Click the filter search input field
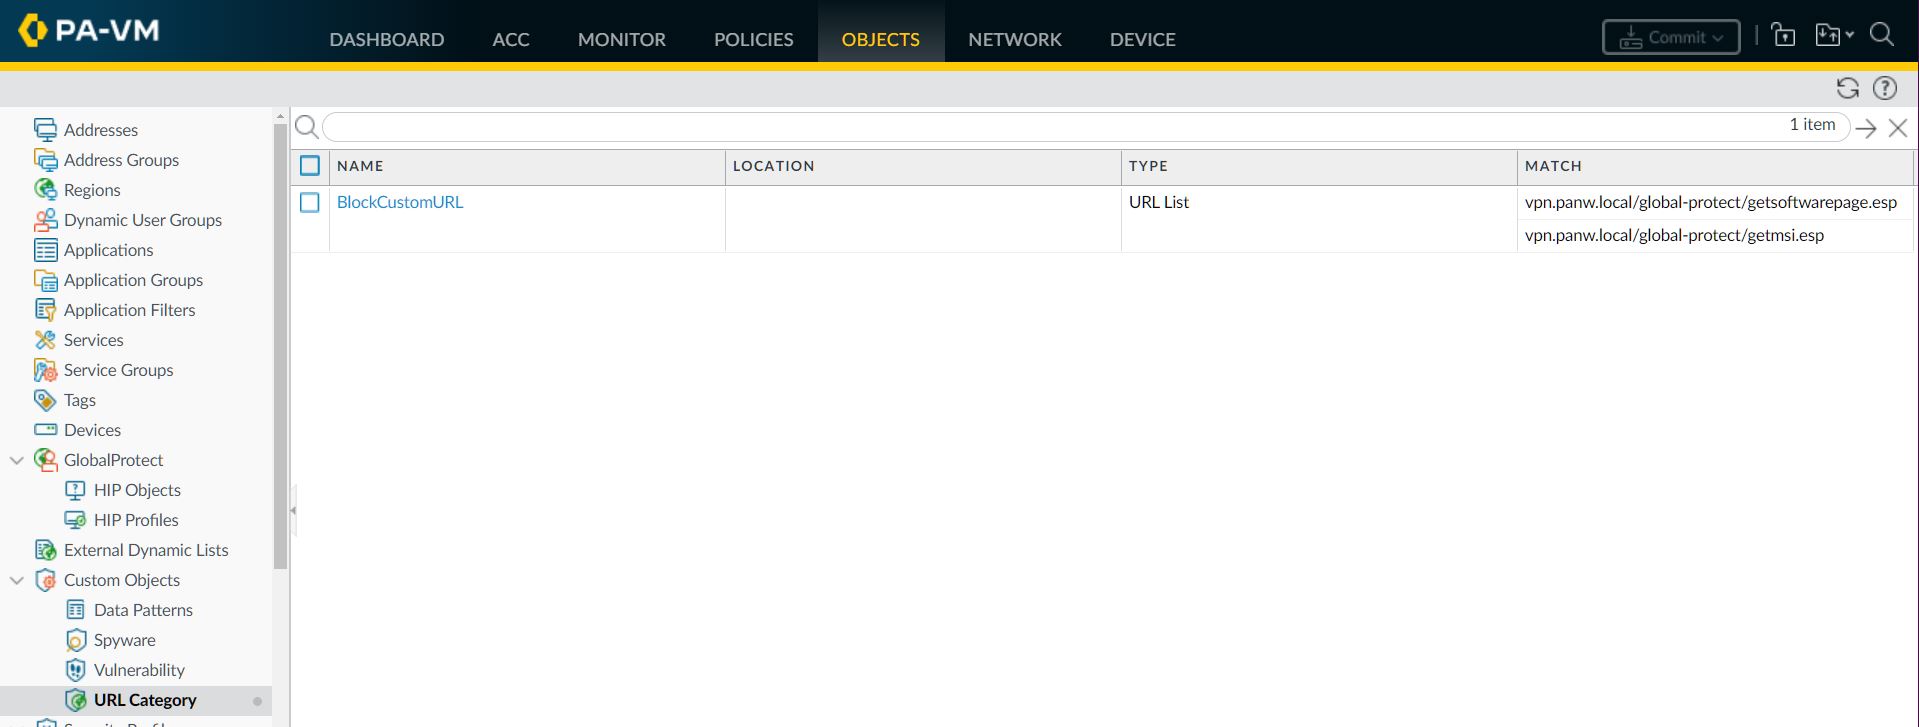Viewport: 1919px width, 727px height. (1086, 127)
